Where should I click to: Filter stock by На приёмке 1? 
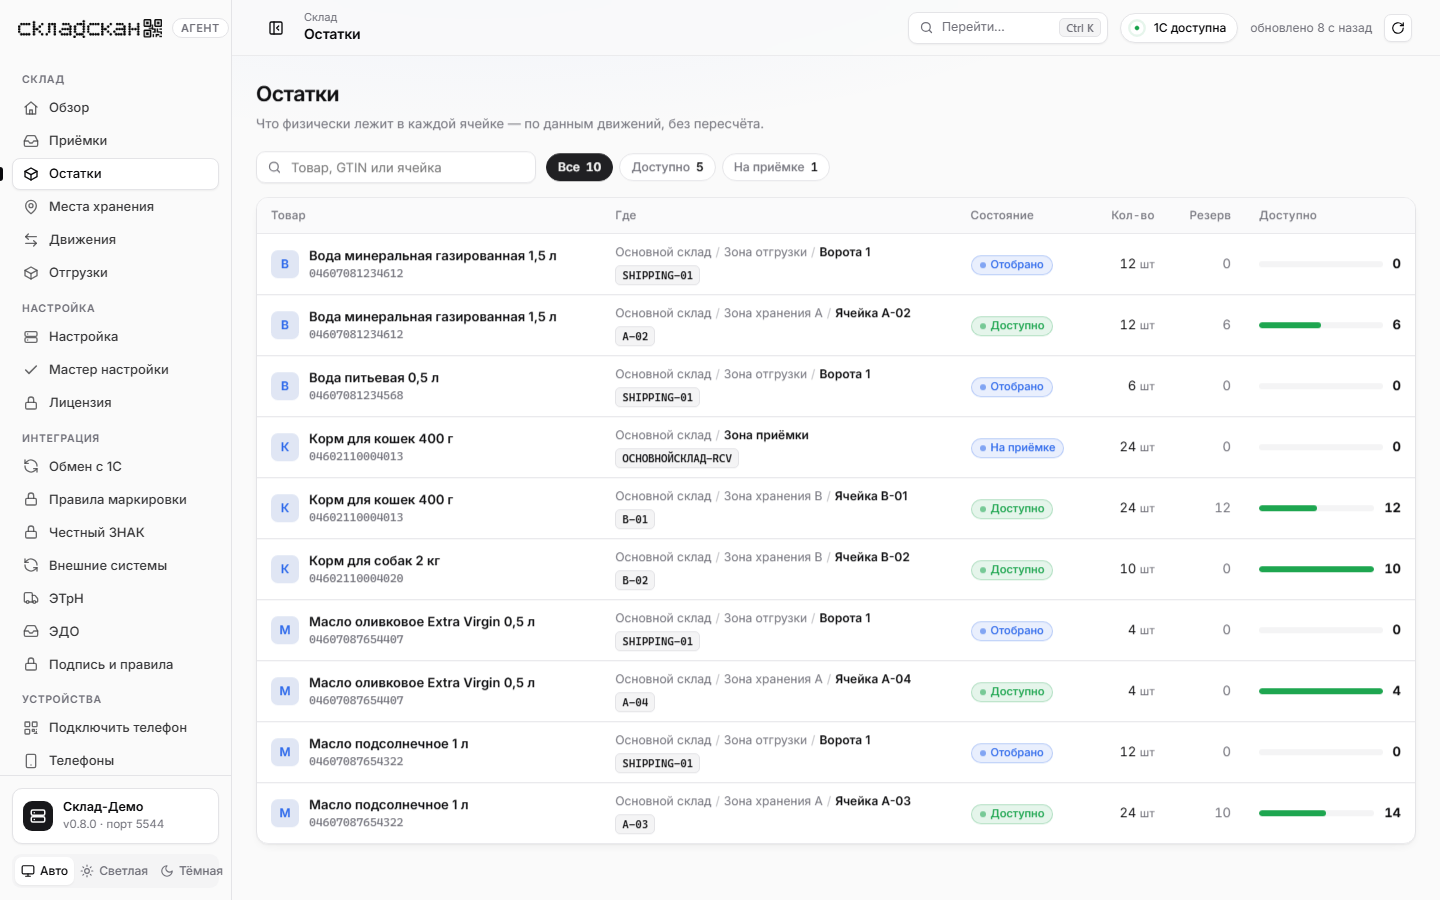[775, 167]
